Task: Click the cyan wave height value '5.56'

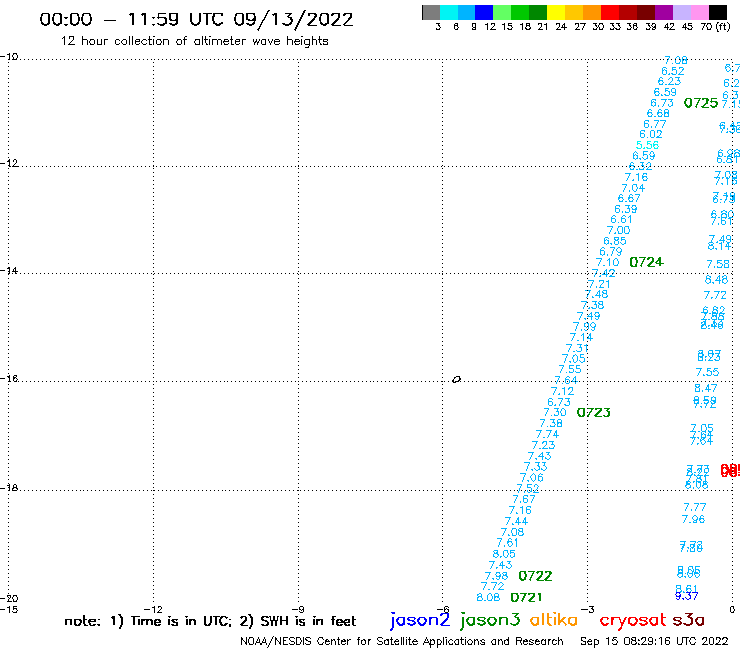Action: [x=648, y=145]
